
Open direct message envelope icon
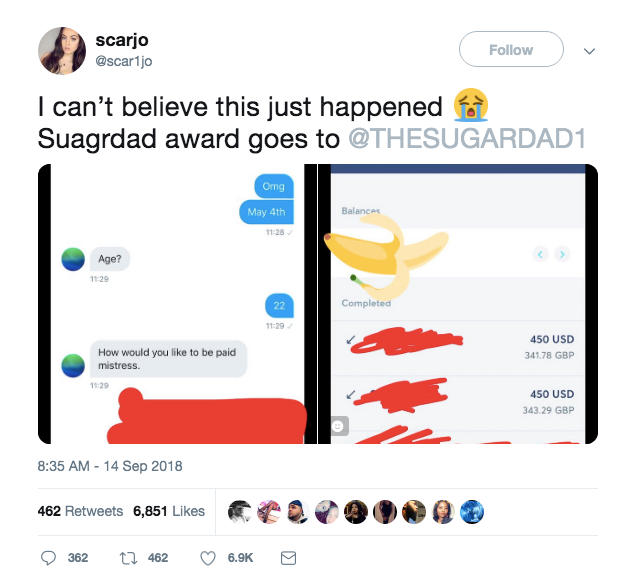pyautogui.click(x=288, y=558)
